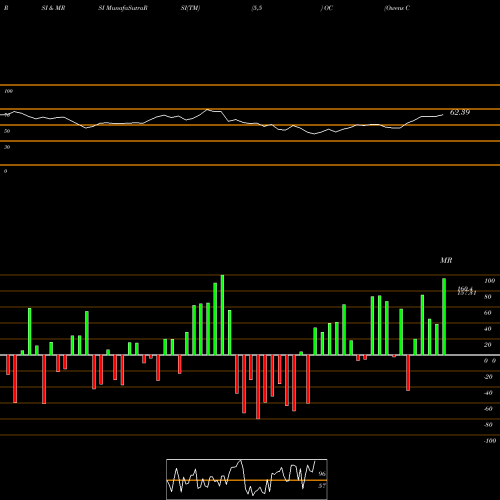Click the 'SI(TM)' header text
500x500 pixels.
click(190, 8)
